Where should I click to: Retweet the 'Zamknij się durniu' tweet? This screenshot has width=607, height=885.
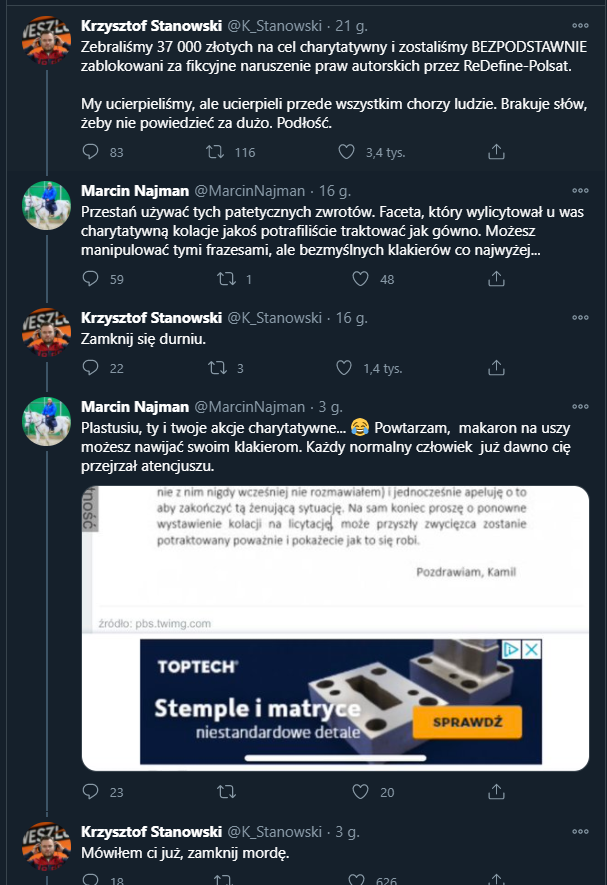[x=214, y=368]
